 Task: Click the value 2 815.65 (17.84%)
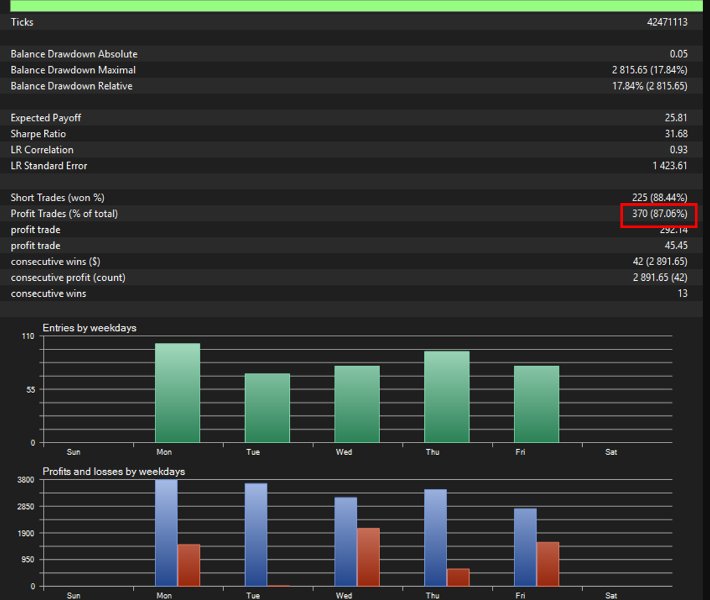[x=649, y=70]
